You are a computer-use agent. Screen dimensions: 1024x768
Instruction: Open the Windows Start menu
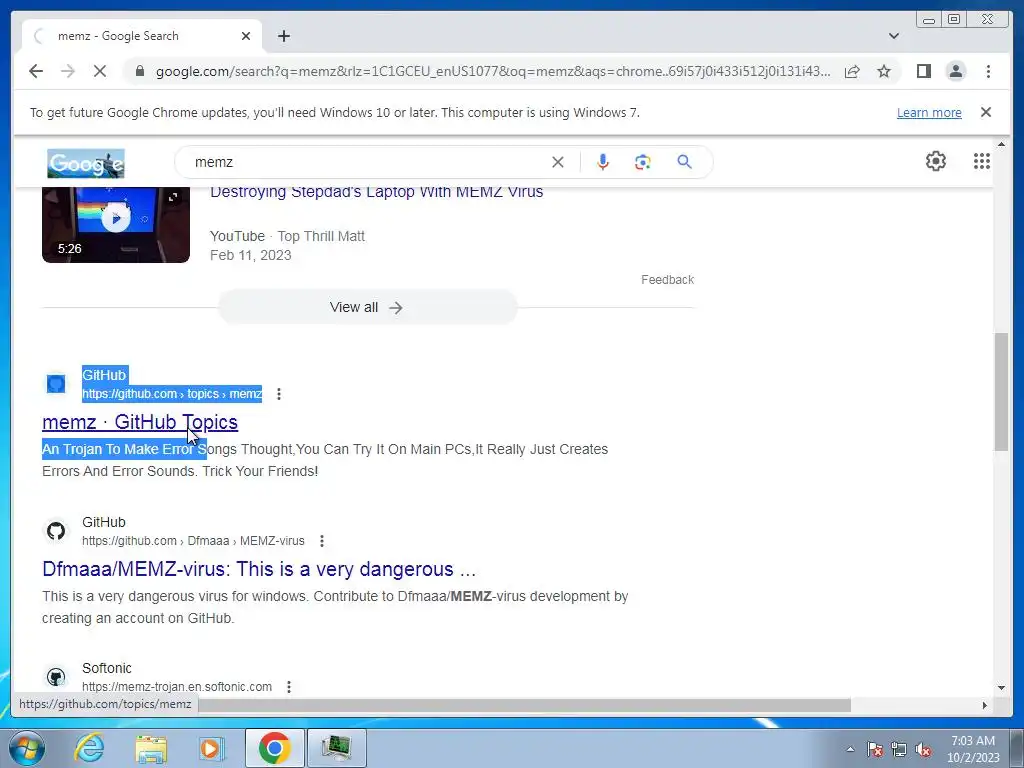pyautogui.click(x=27, y=748)
